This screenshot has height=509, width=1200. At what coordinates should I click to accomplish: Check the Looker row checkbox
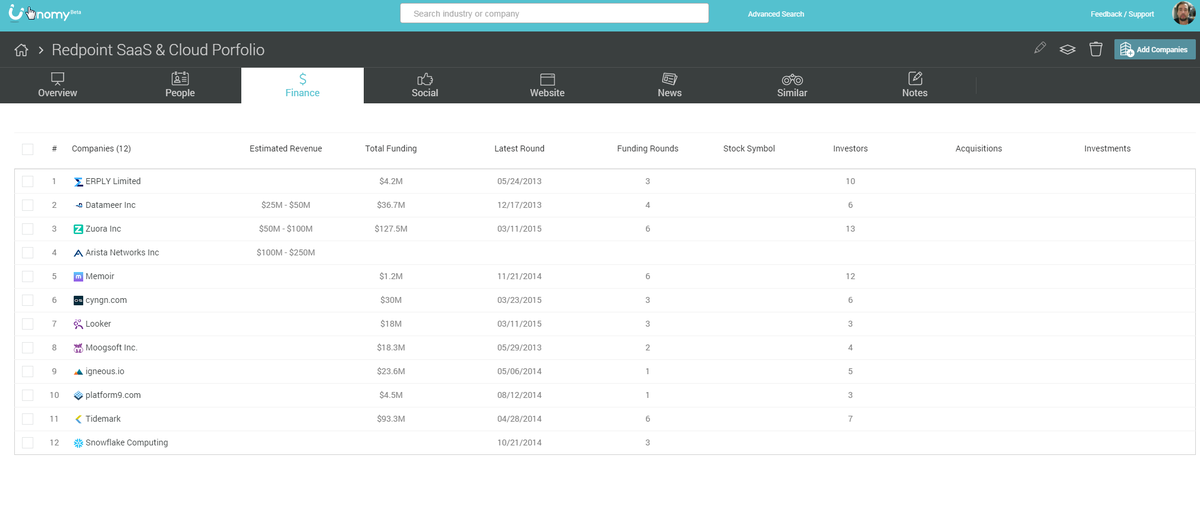tap(27, 324)
